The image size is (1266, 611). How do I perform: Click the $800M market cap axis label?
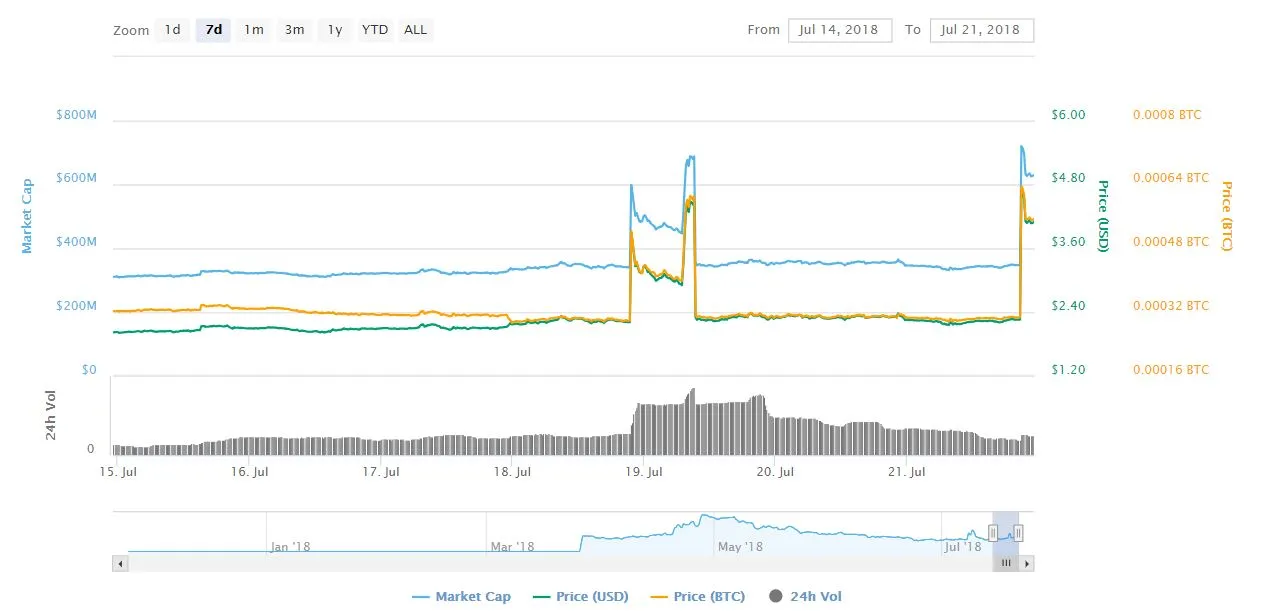tap(76, 115)
